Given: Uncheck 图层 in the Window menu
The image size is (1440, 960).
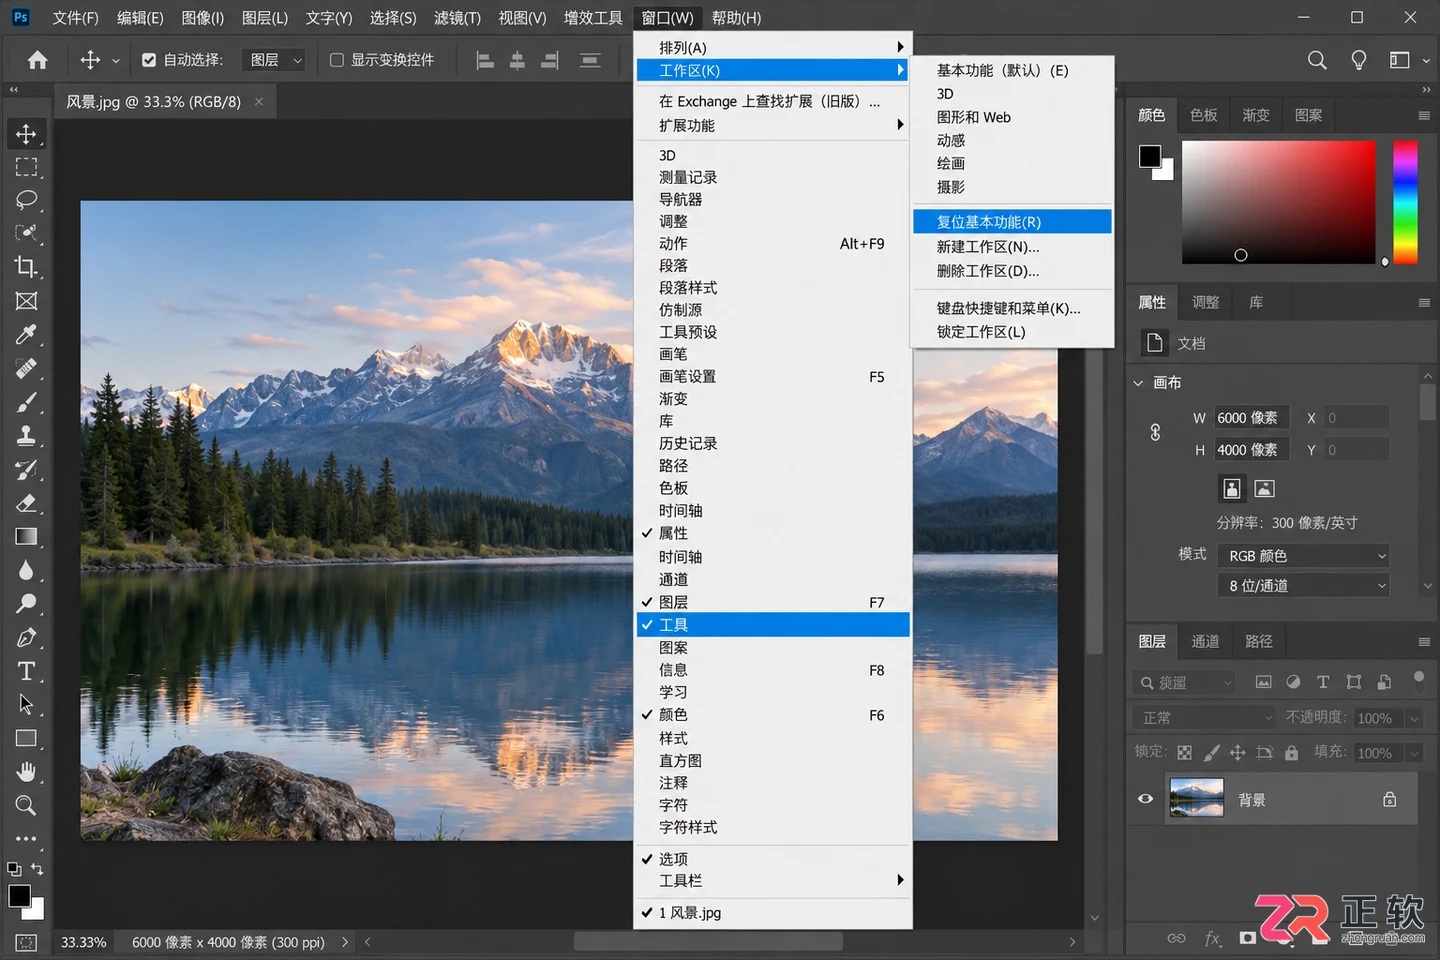Looking at the screenshot, I should 772,602.
